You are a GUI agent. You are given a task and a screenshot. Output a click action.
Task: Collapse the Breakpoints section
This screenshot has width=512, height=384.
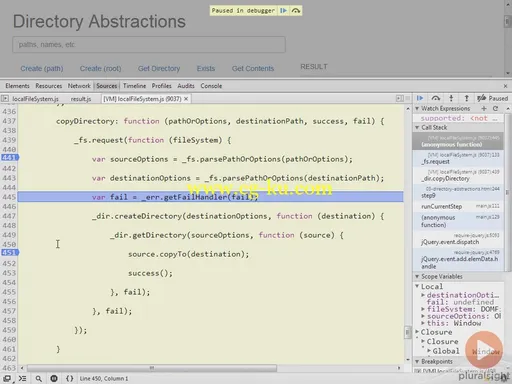(417, 362)
